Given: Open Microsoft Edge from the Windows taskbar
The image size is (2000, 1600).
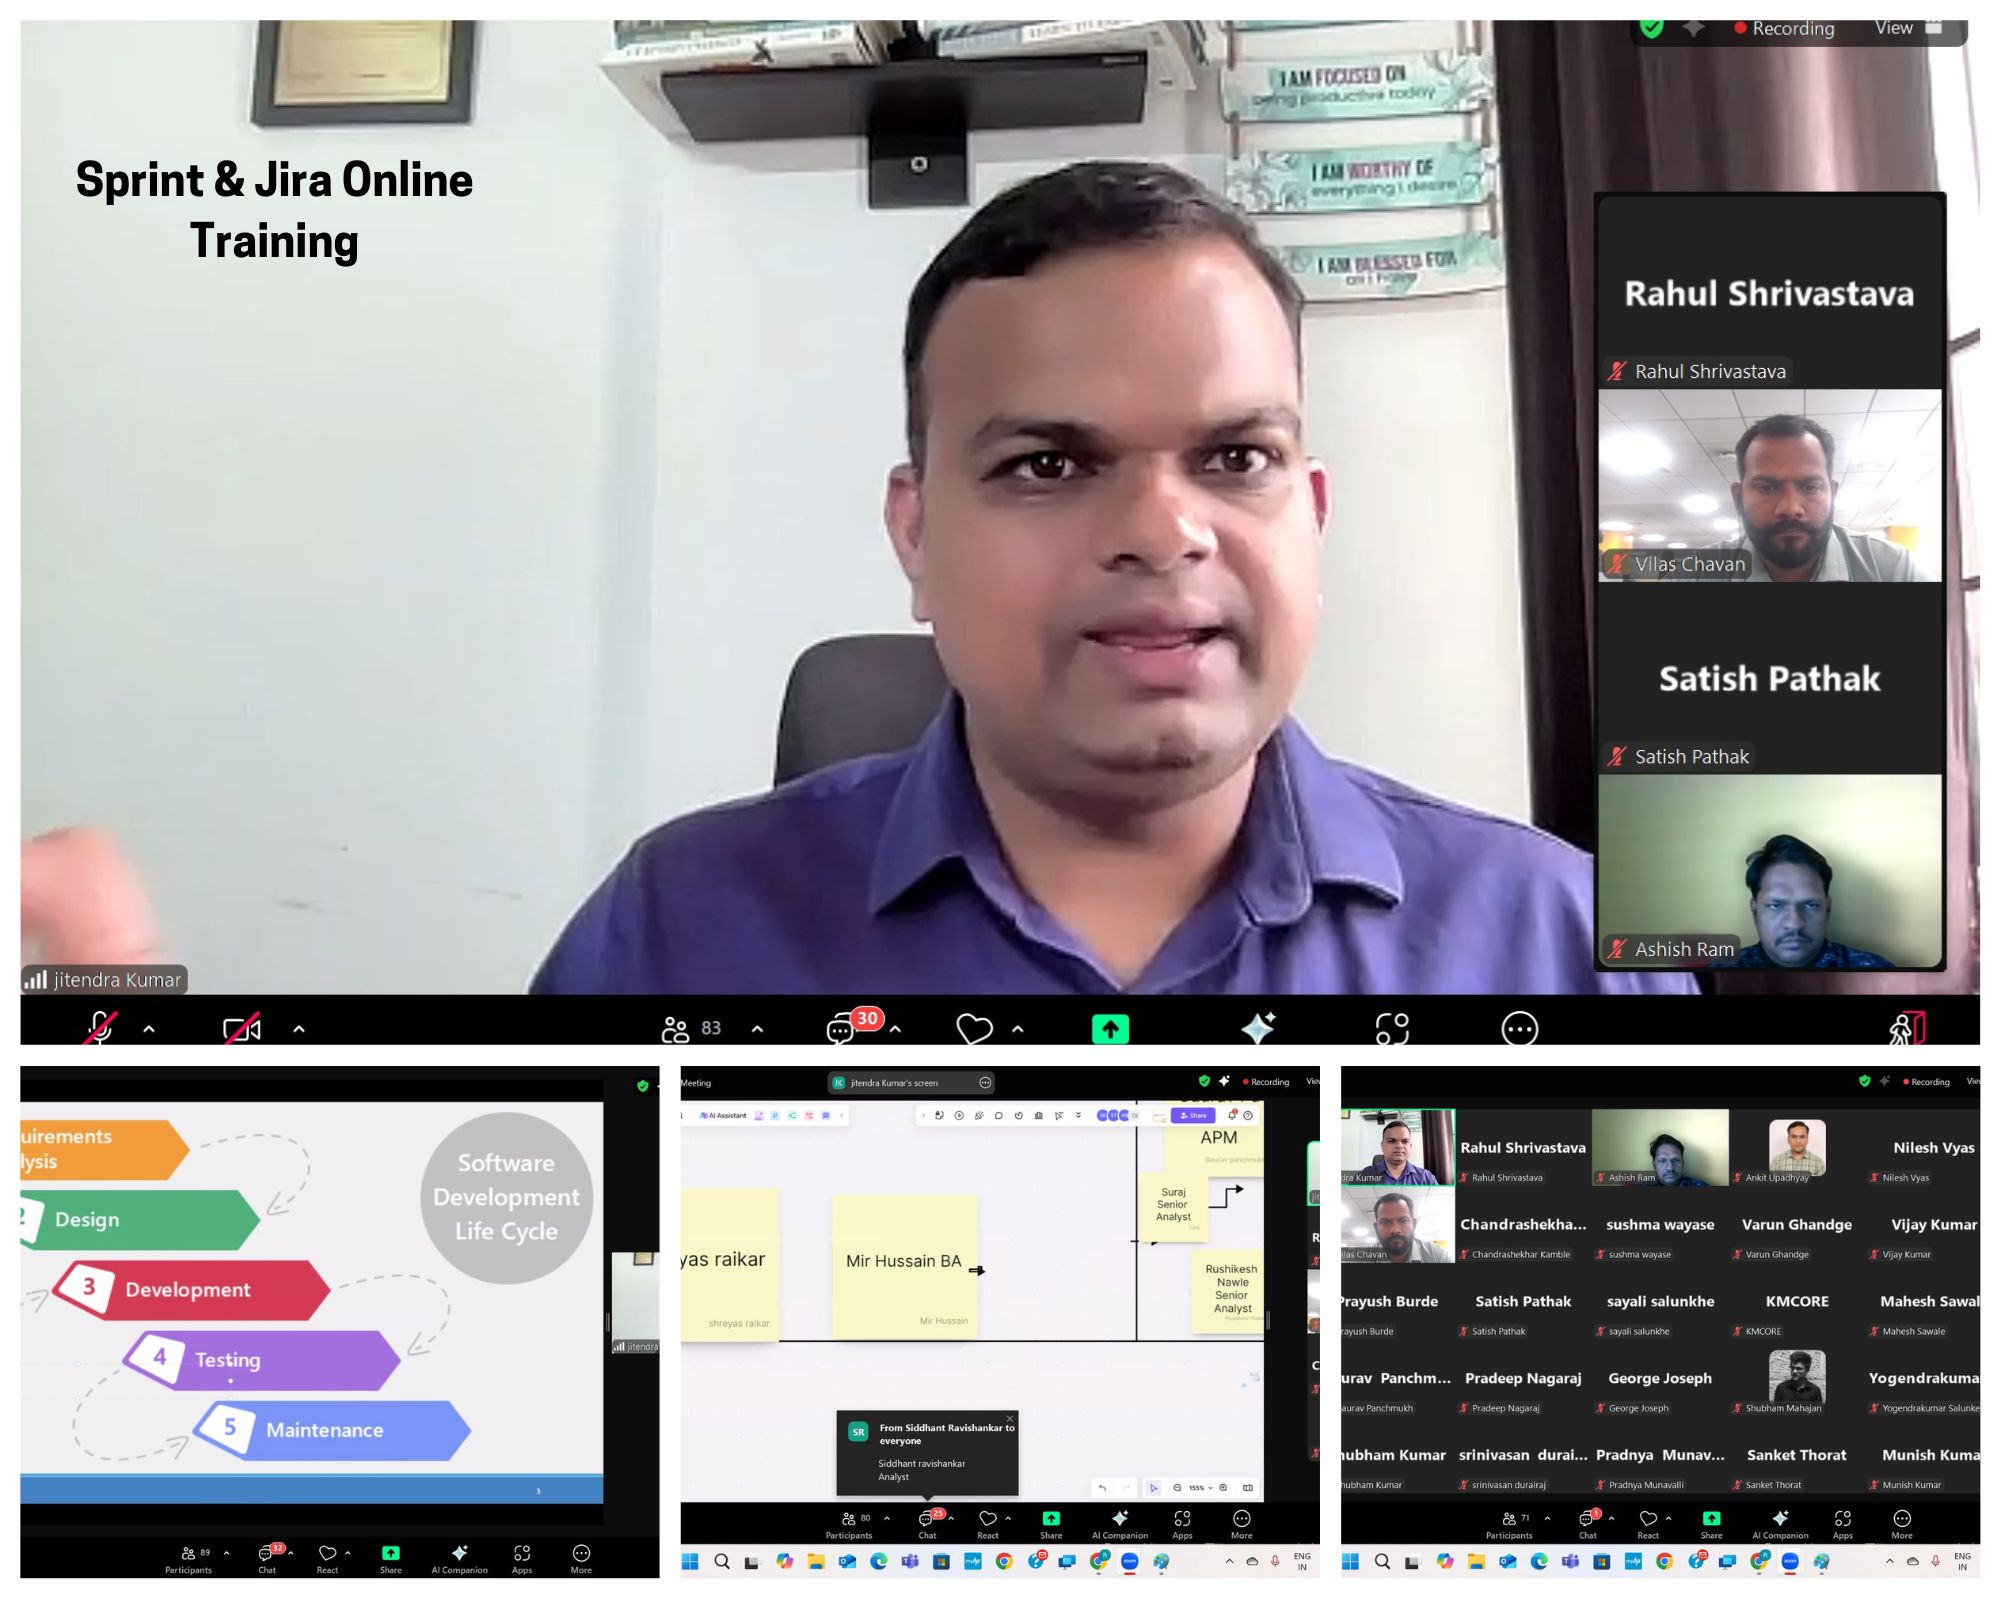Looking at the screenshot, I should (x=879, y=1561).
